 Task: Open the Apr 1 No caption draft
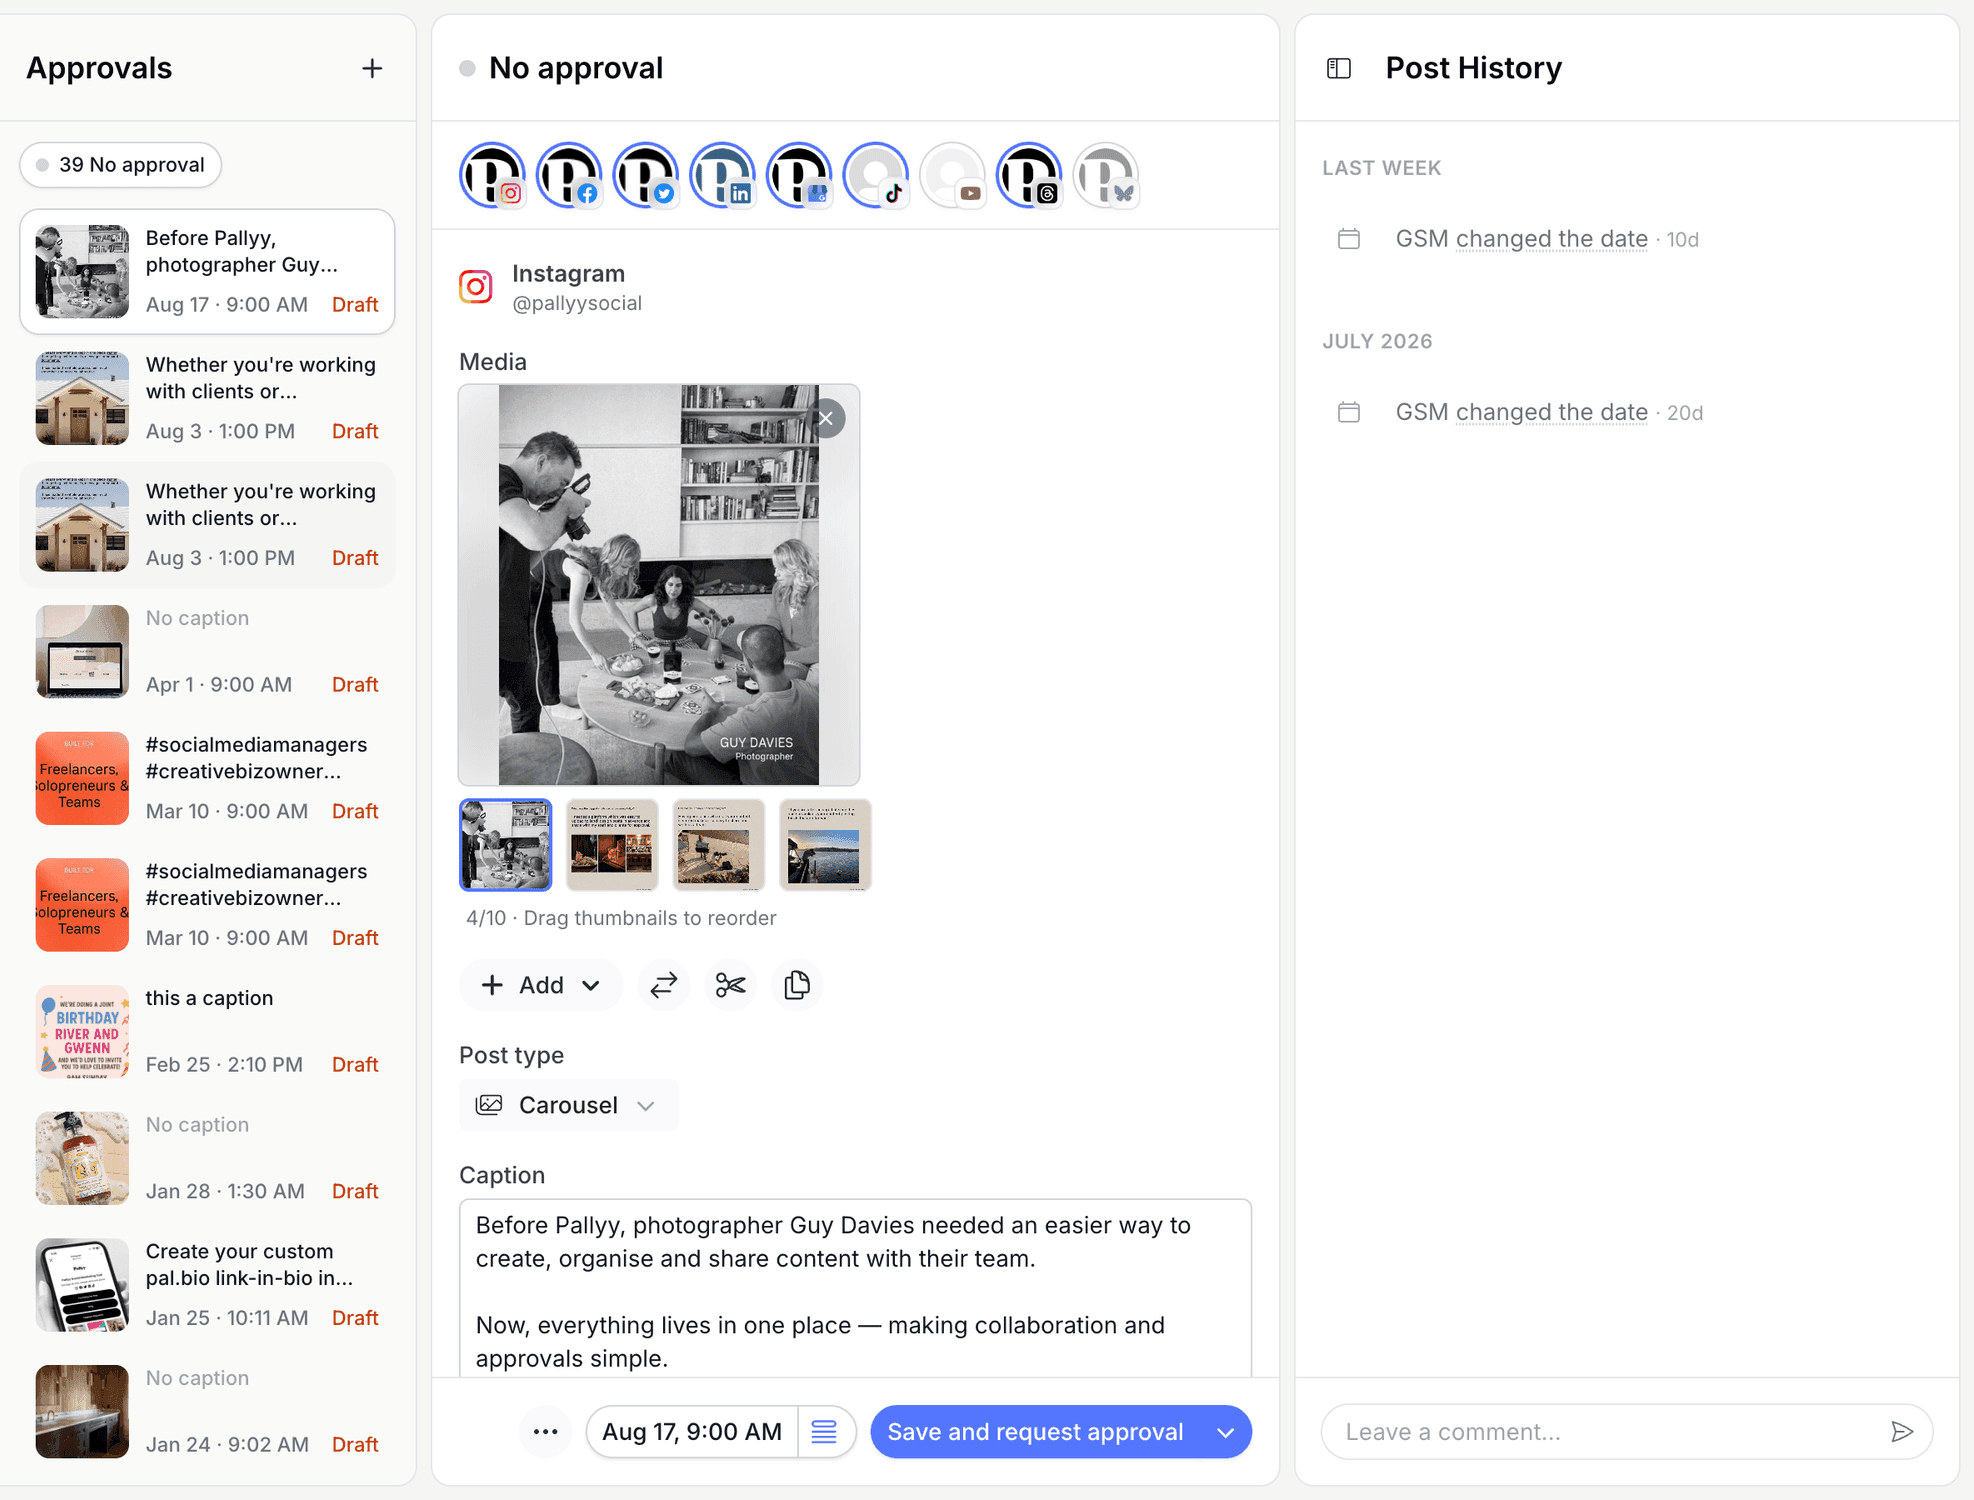click(207, 651)
